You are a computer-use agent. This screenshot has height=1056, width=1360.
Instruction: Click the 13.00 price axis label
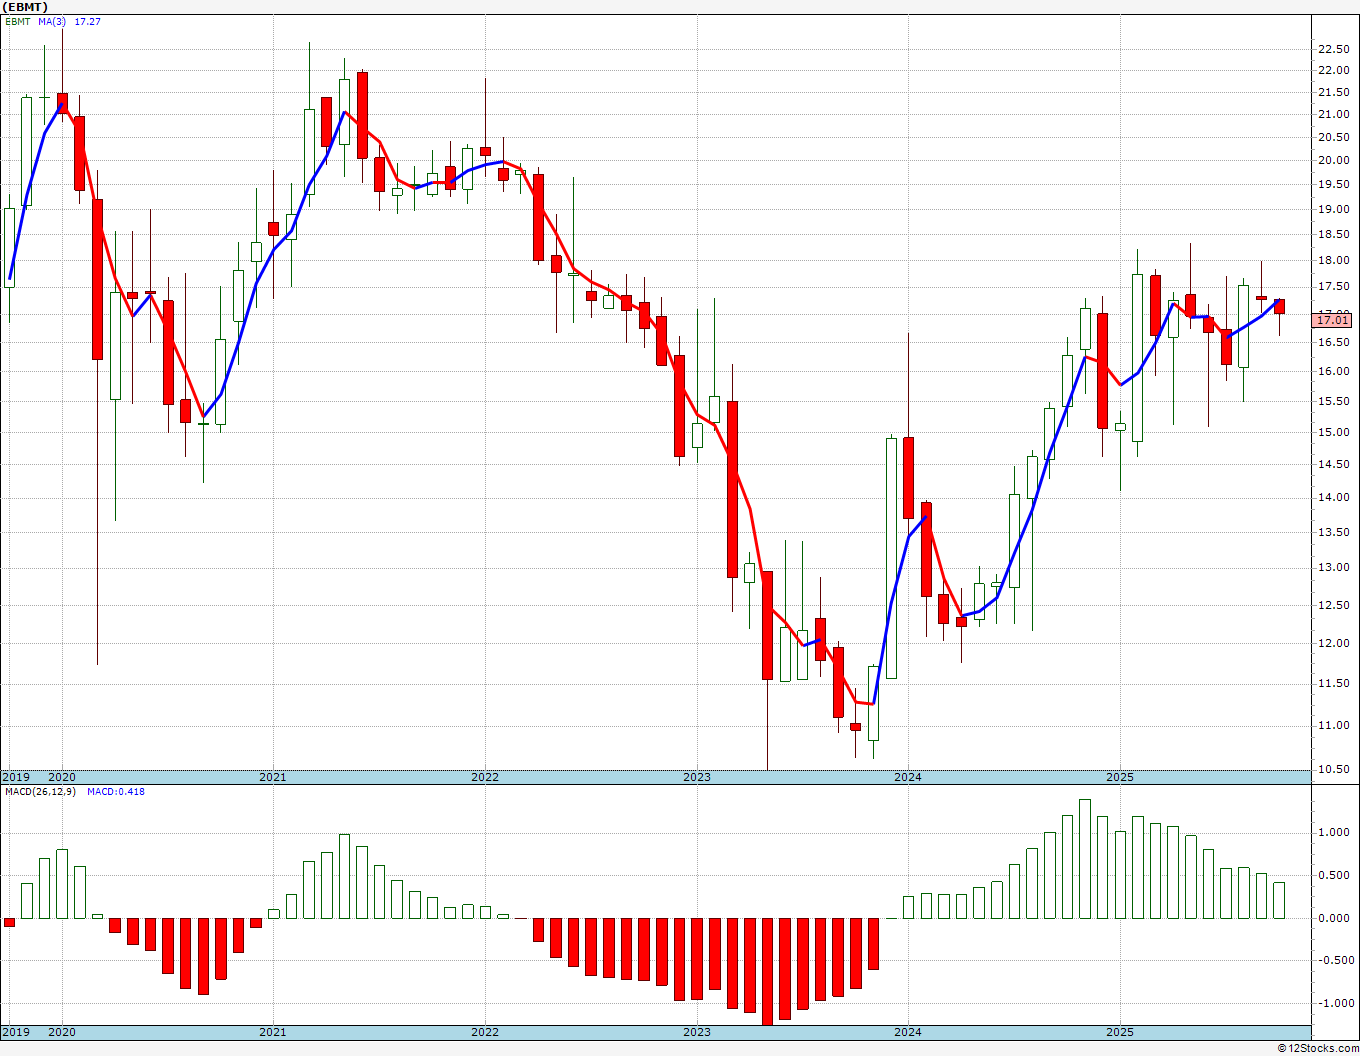tap(1333, 567)
